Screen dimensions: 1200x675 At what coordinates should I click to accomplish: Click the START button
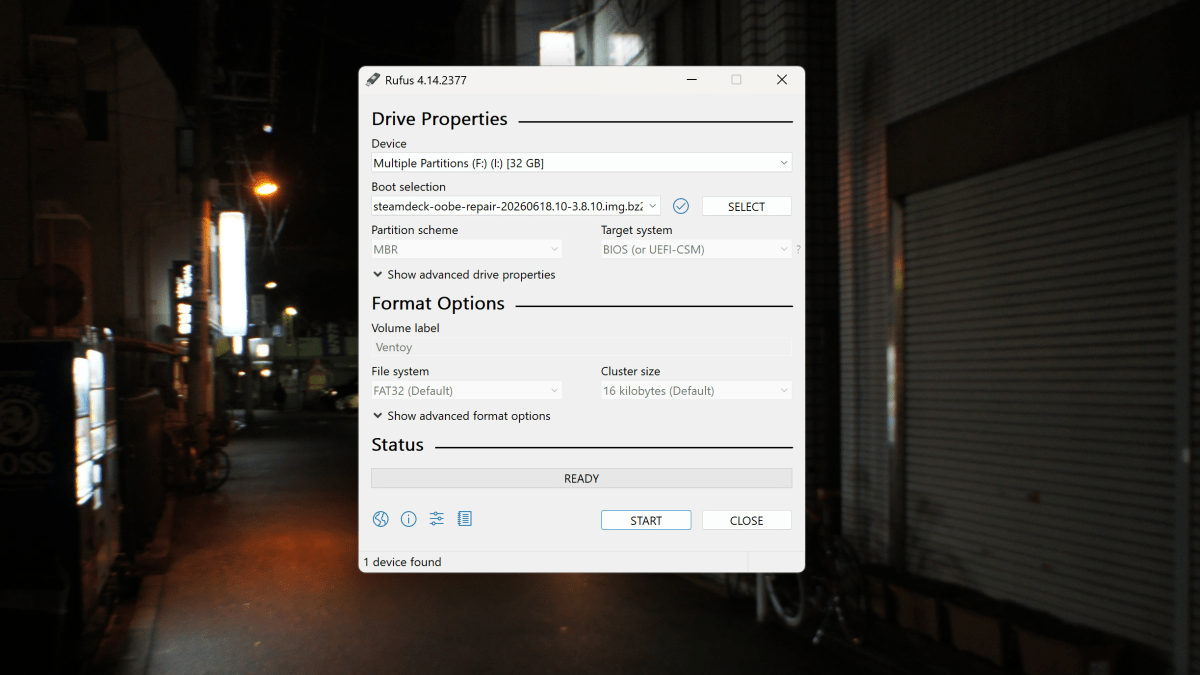click(x=646, y=520)
